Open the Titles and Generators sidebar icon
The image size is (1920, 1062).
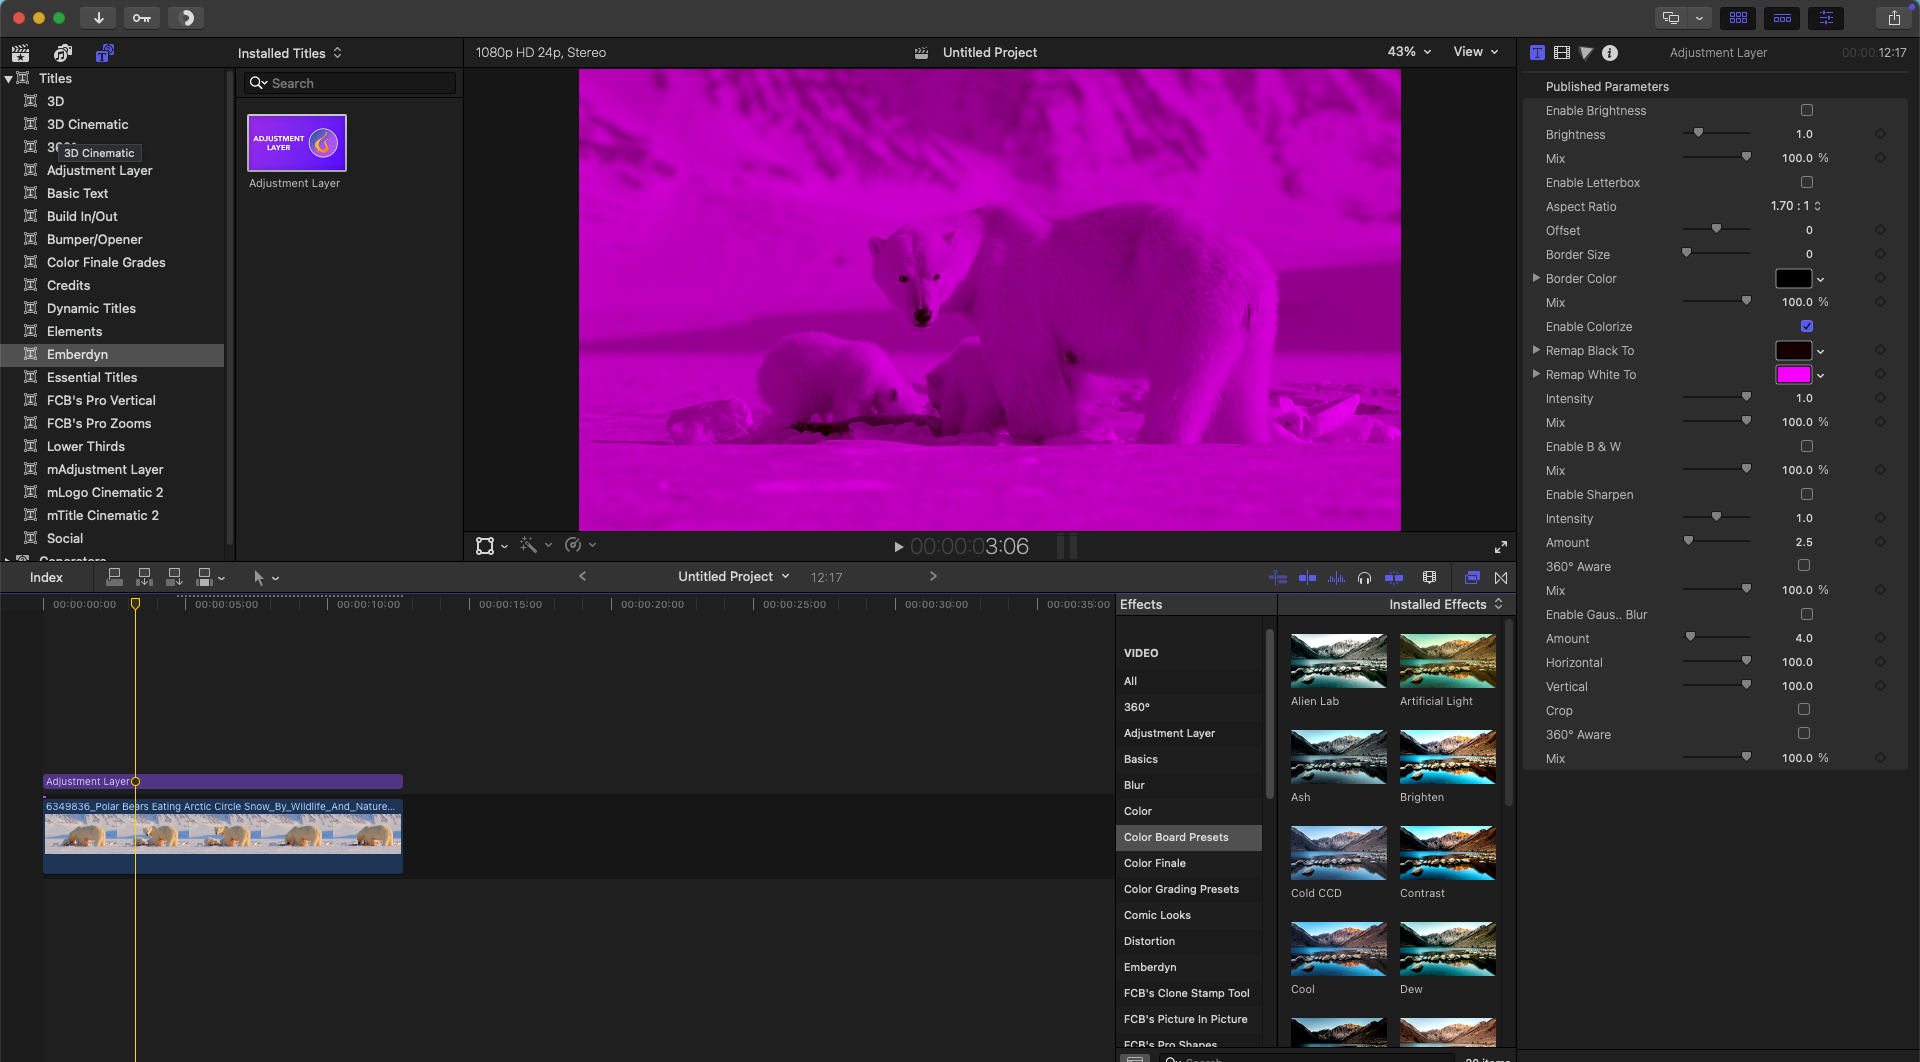(104, 53)
